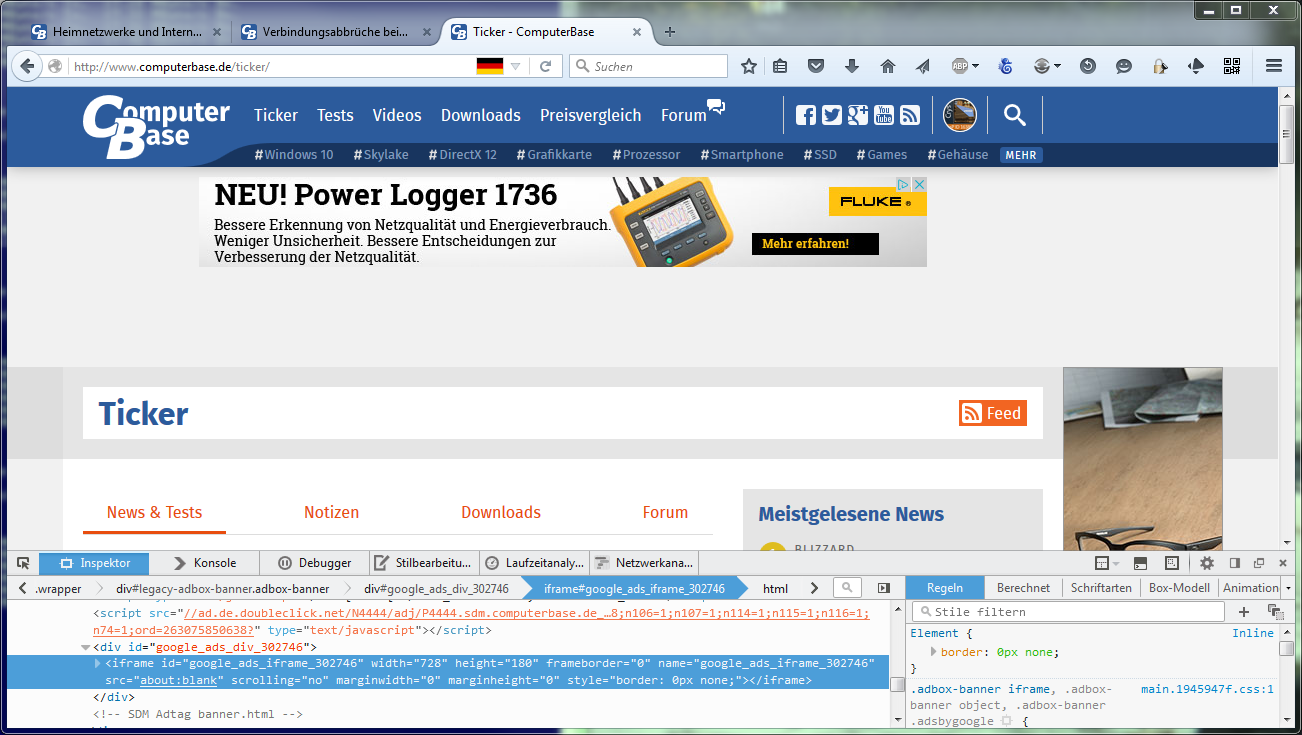Image resolution: width=1302 pixels, height=735 pixels.
Task: Expand the border property triangle
Action: tap(933, 652)
